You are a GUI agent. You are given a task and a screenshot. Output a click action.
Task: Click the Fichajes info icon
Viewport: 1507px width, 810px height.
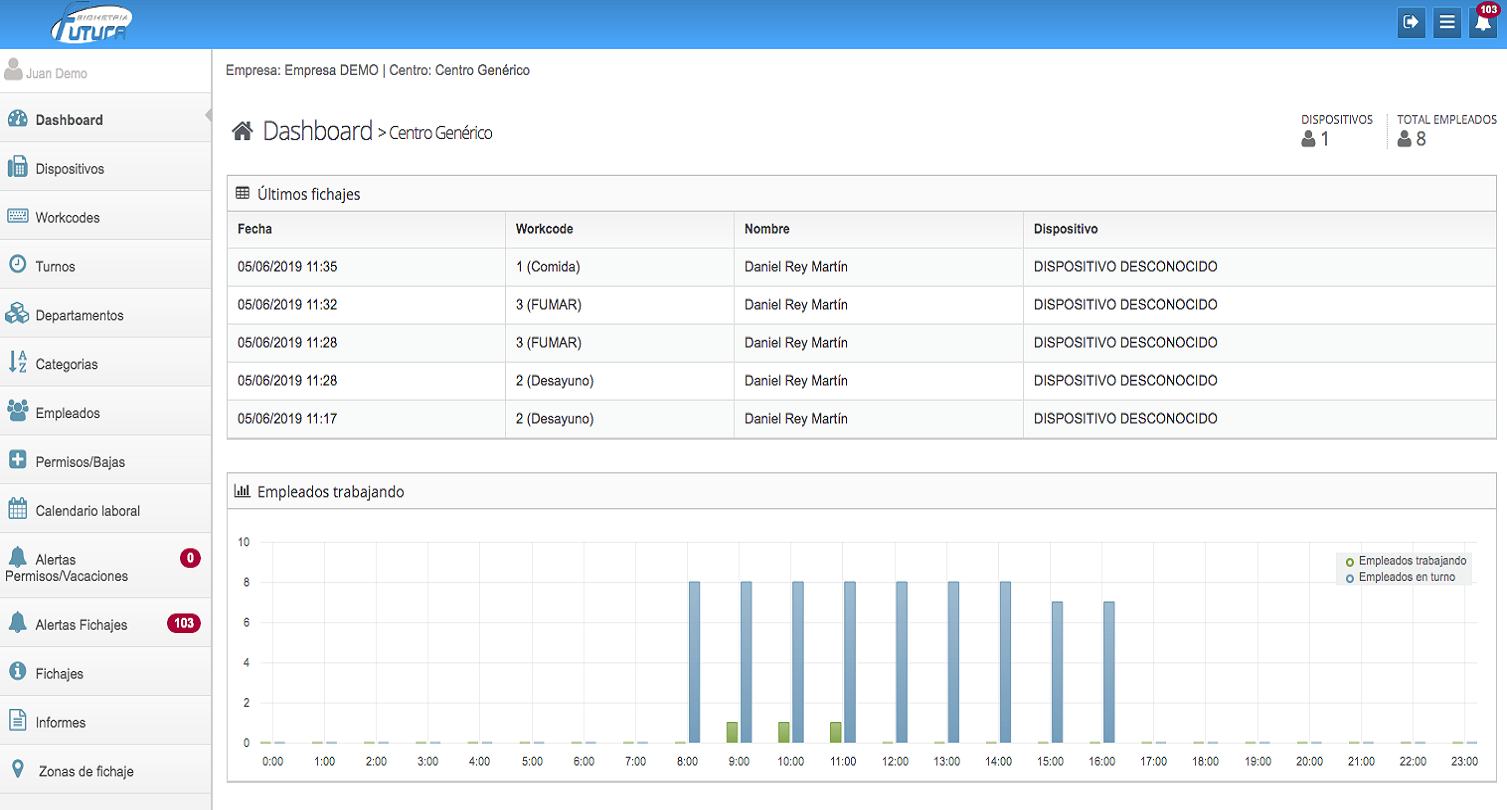[17, 671]
